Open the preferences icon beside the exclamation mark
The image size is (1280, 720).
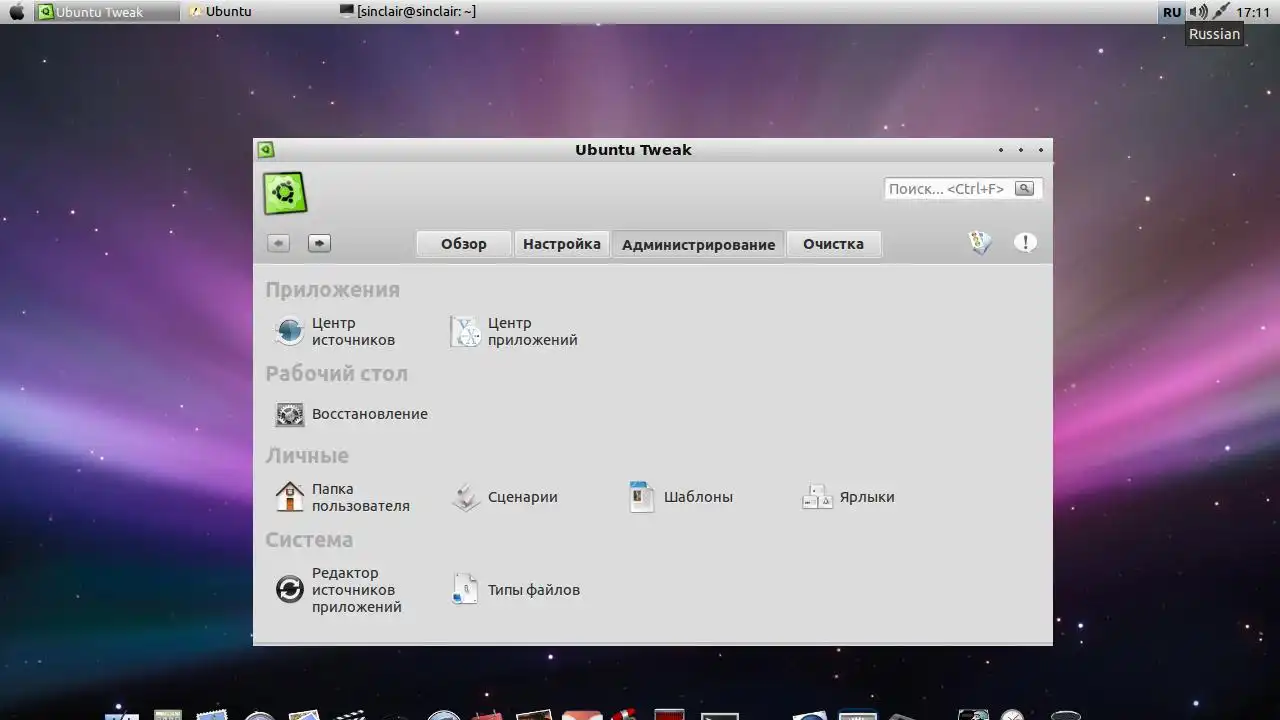(x=981, y=242)
